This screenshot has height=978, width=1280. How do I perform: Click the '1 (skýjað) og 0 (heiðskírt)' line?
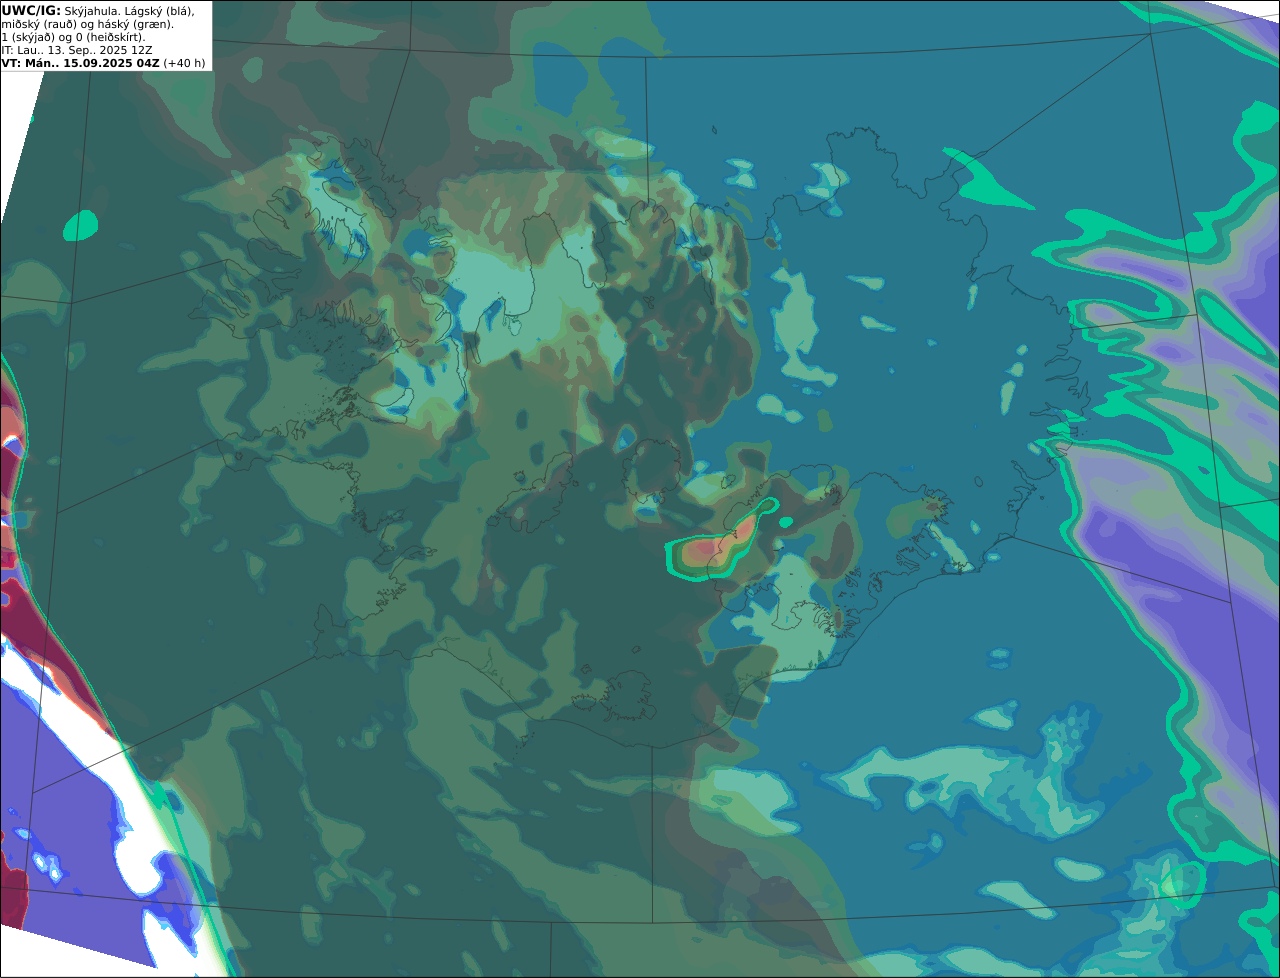[73, 36]
